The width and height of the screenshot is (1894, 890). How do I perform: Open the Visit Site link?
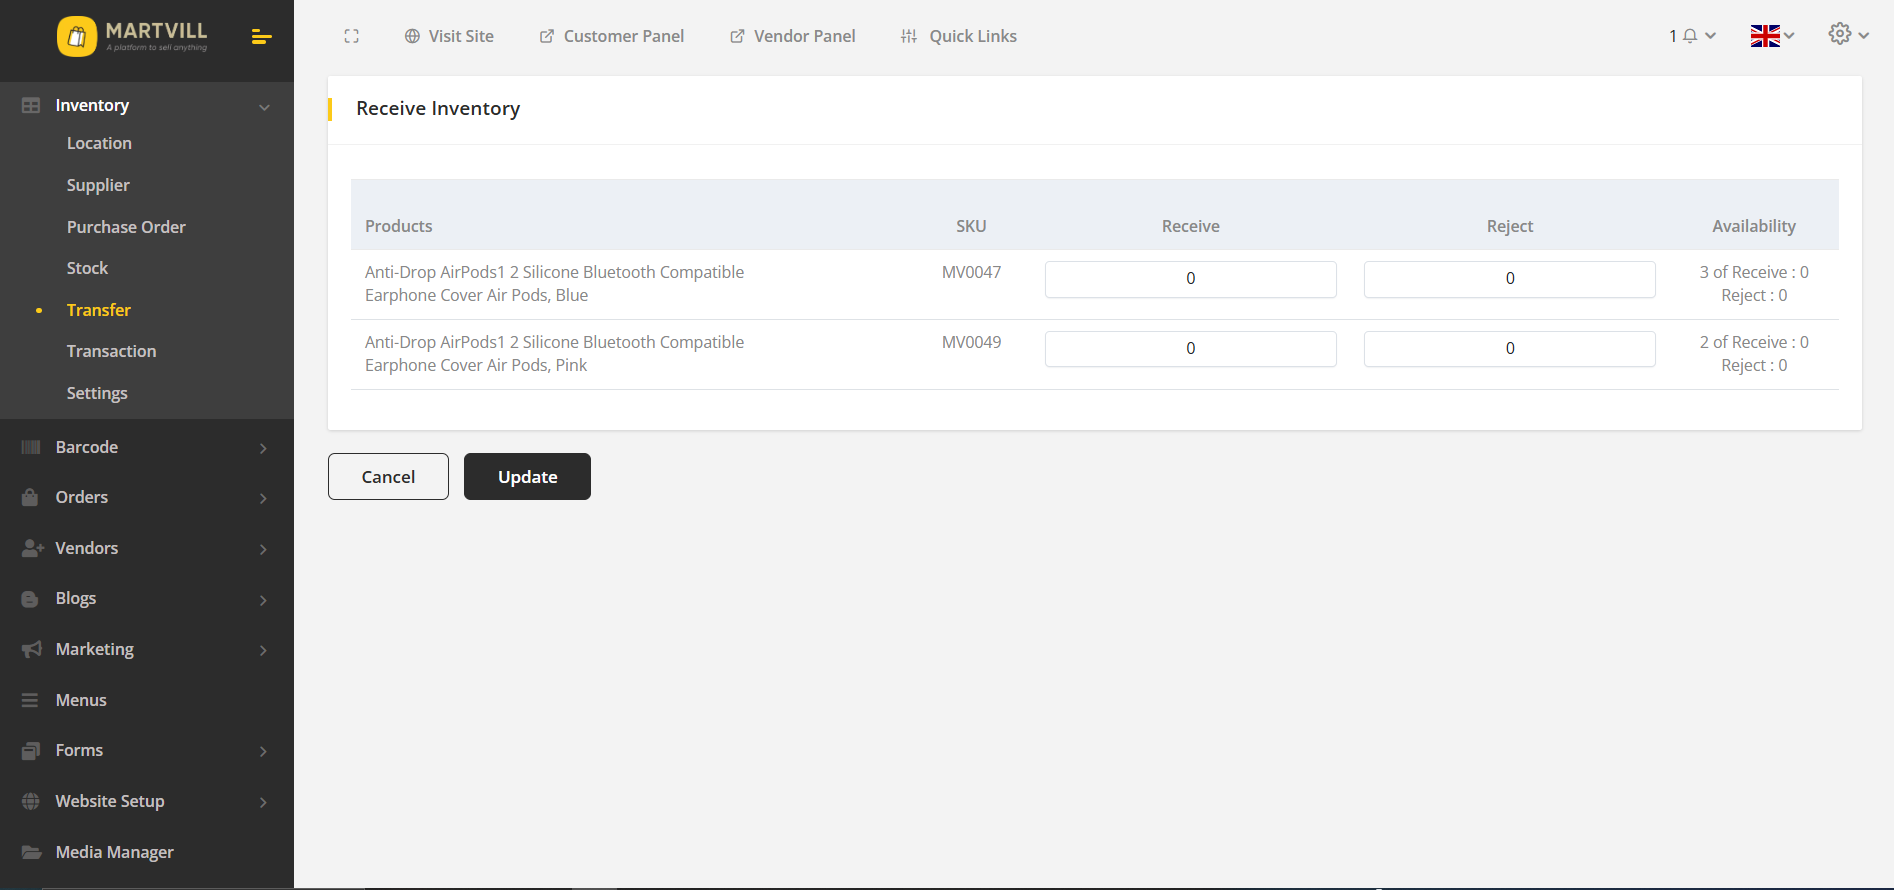[x=449, y=36]
